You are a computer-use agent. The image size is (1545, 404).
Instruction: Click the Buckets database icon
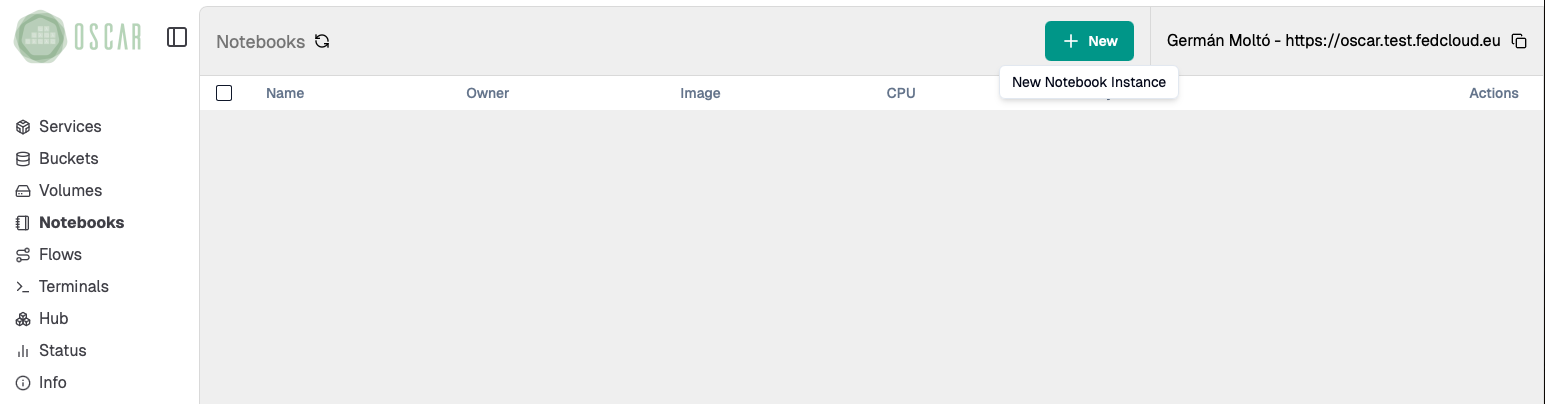(23, 159)
